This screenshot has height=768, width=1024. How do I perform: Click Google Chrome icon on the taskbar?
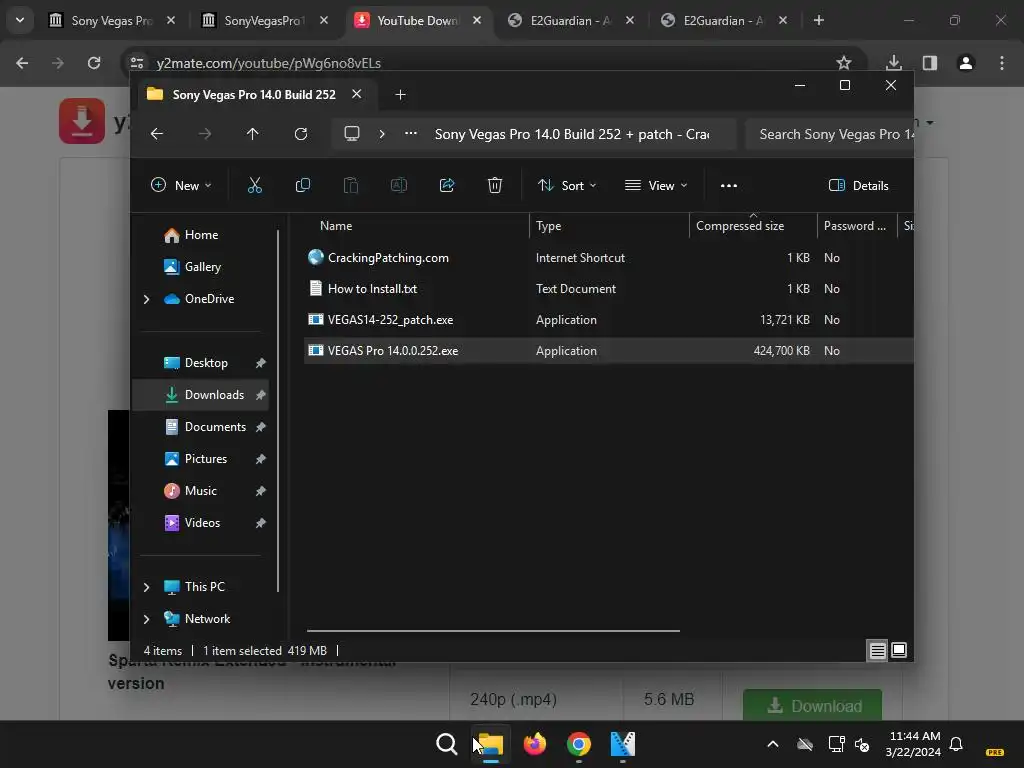[x=579, y=744]
